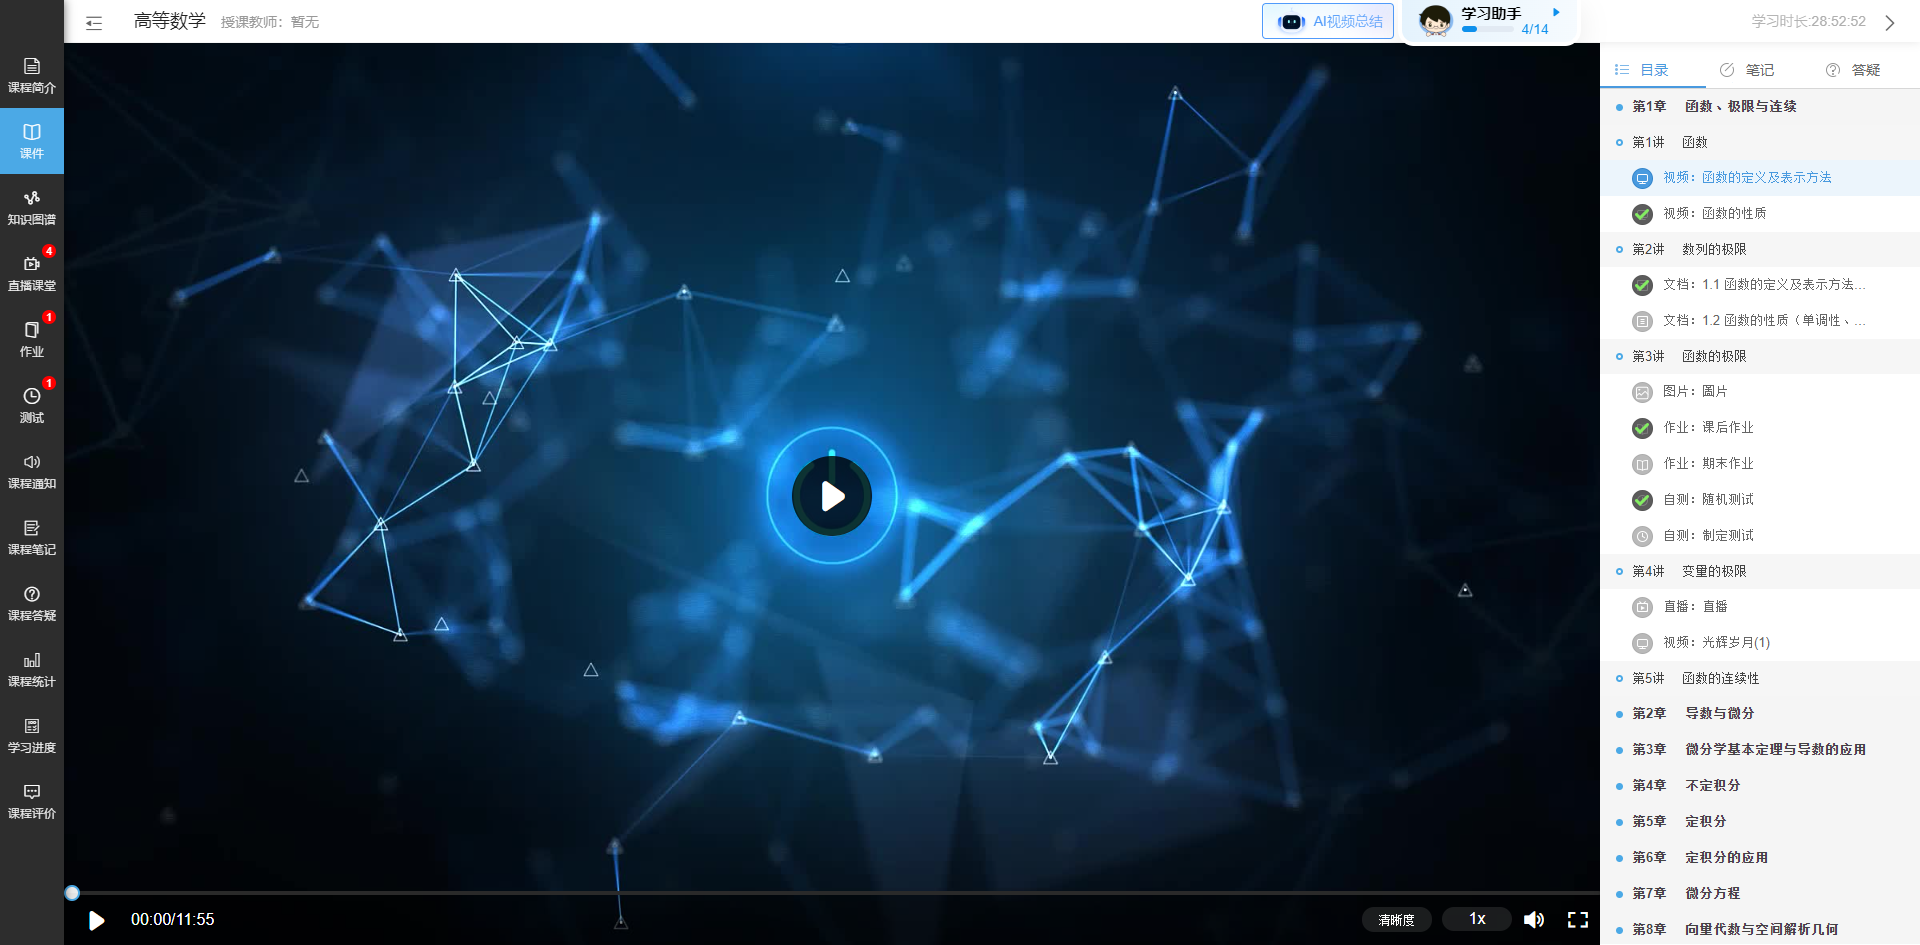The width and height of the screenshot is (1920, 945).
Task: Expand 第6章 定积分的应用
Action: tap(1760, 858)
